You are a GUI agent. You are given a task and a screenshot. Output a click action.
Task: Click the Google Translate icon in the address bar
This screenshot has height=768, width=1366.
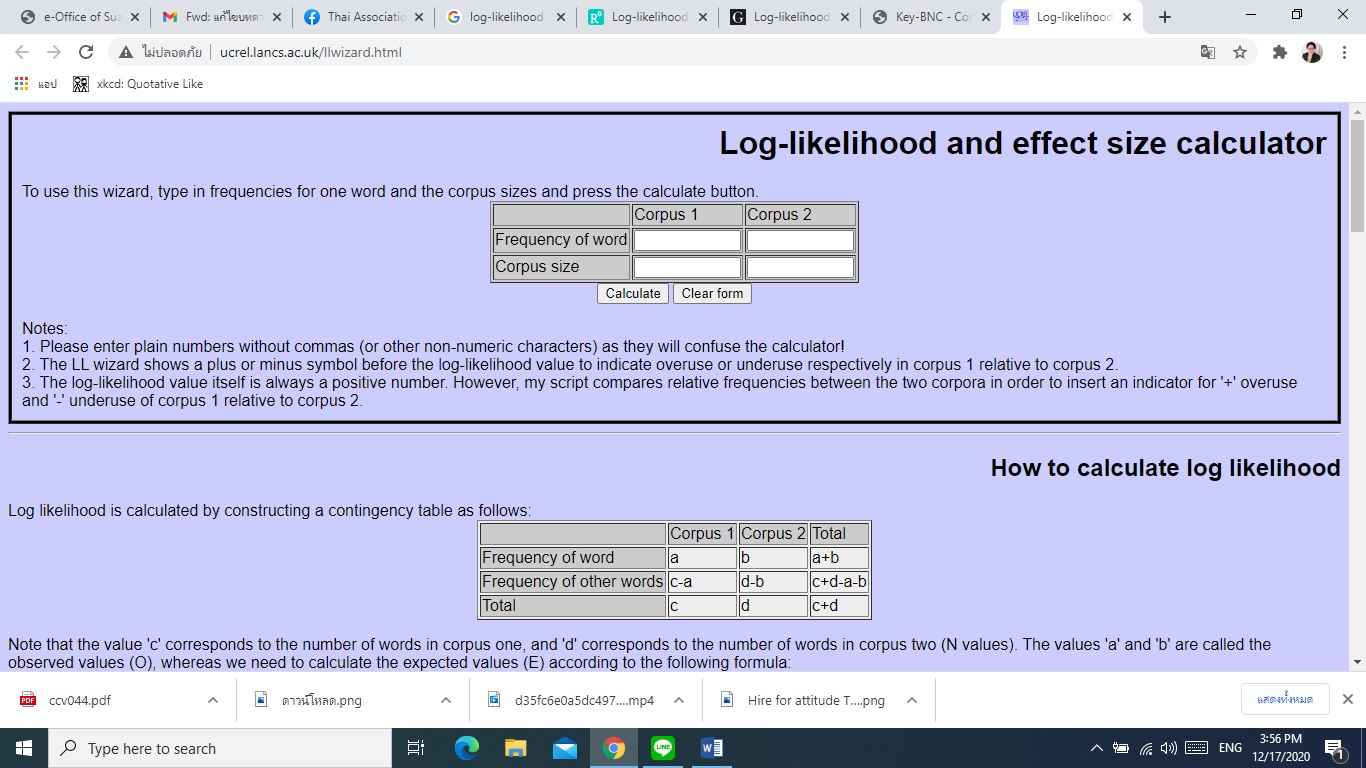pos(1208,52)
